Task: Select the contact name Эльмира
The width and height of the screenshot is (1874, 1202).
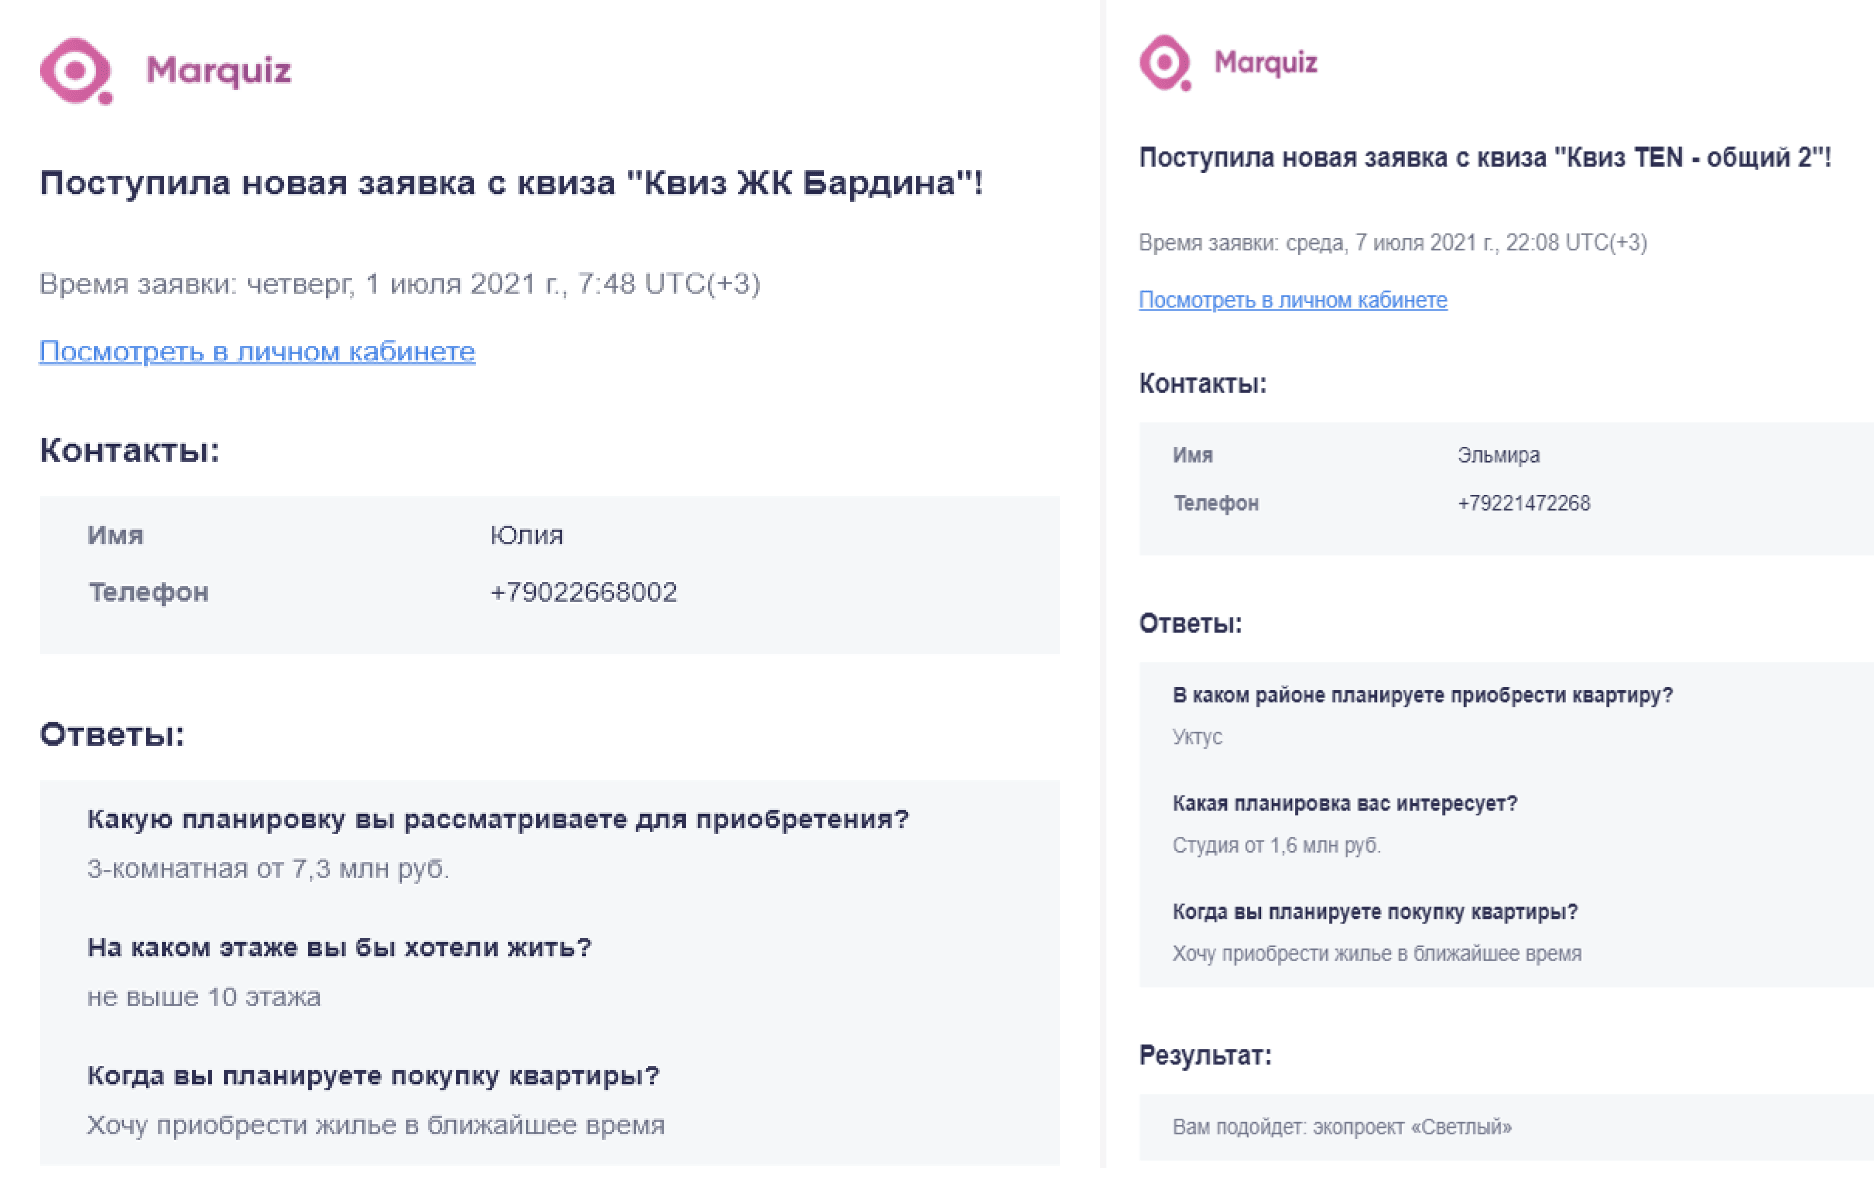Action: 1498,455
